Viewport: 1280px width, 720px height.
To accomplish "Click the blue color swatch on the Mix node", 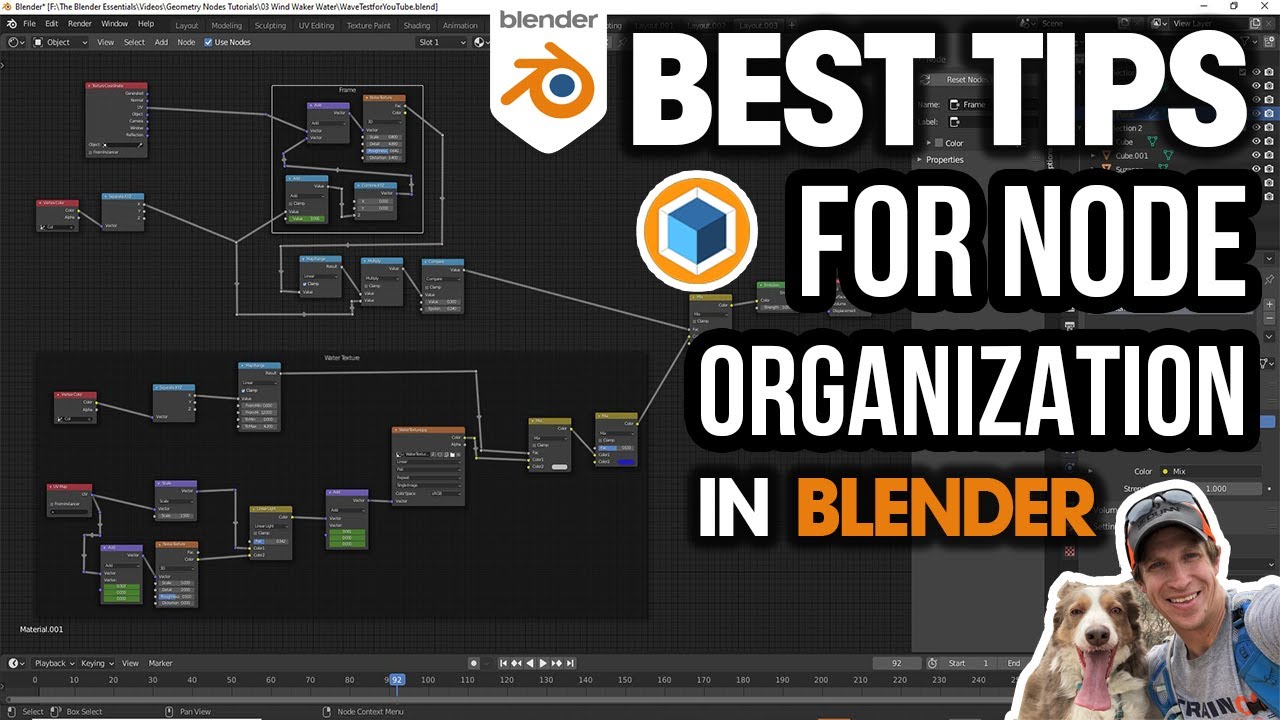I will pos(626,462).
